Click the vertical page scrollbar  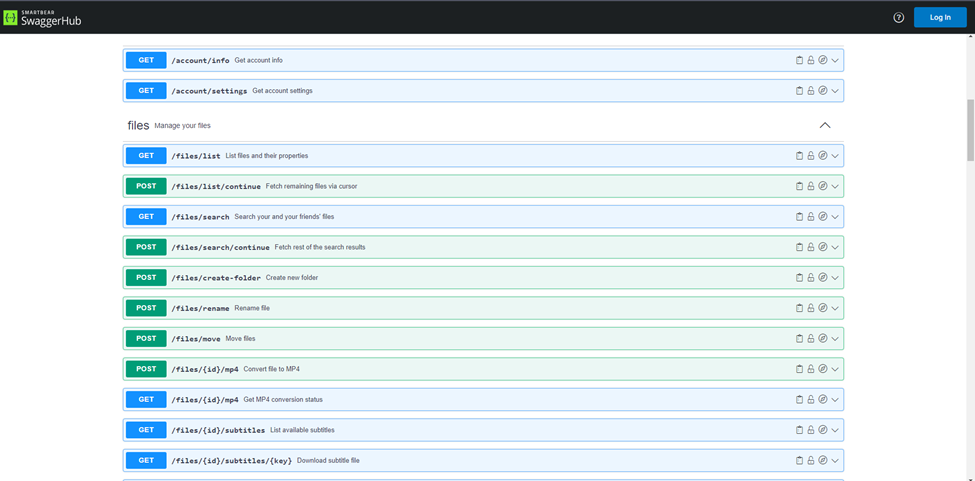(969, 130)
